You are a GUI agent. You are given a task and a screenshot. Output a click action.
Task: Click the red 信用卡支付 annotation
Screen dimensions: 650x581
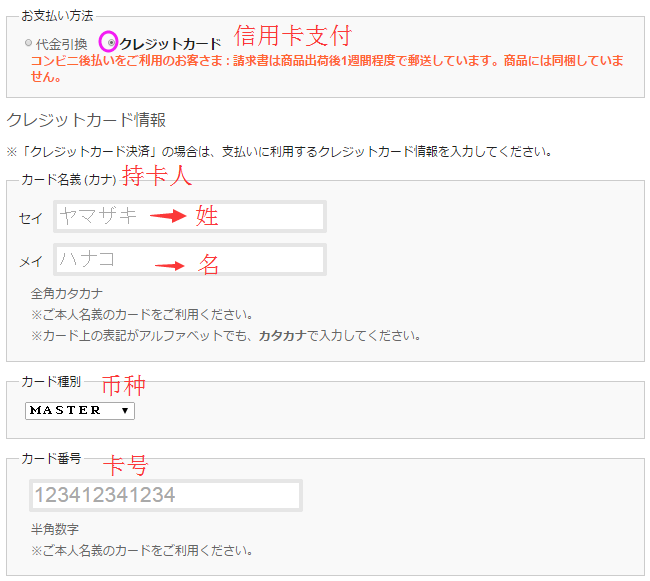[292, 36]
